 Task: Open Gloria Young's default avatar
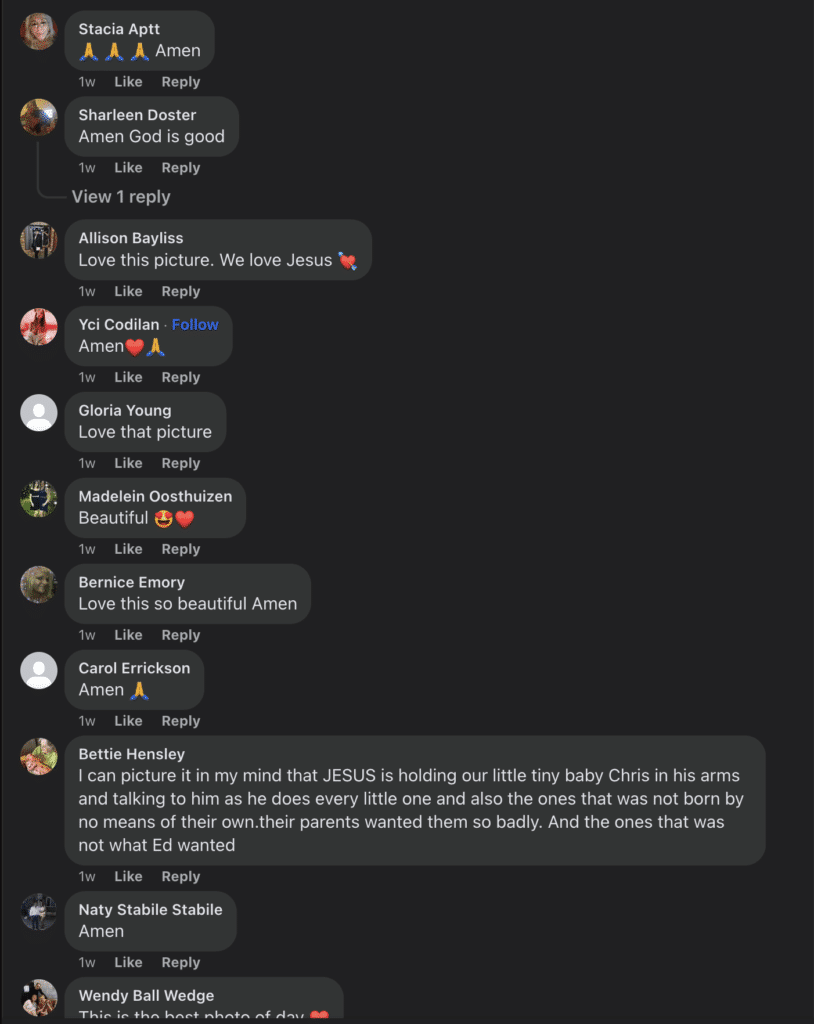[x=39, y=412]
